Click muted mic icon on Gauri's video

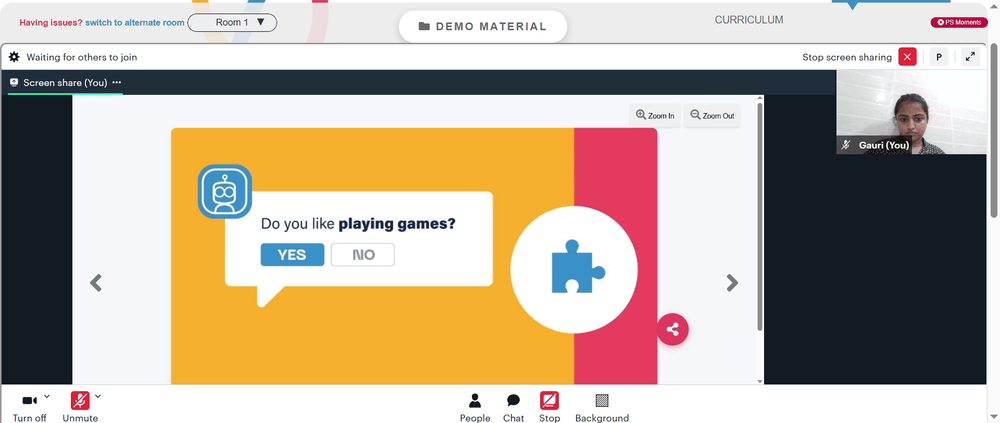[846, 145]
